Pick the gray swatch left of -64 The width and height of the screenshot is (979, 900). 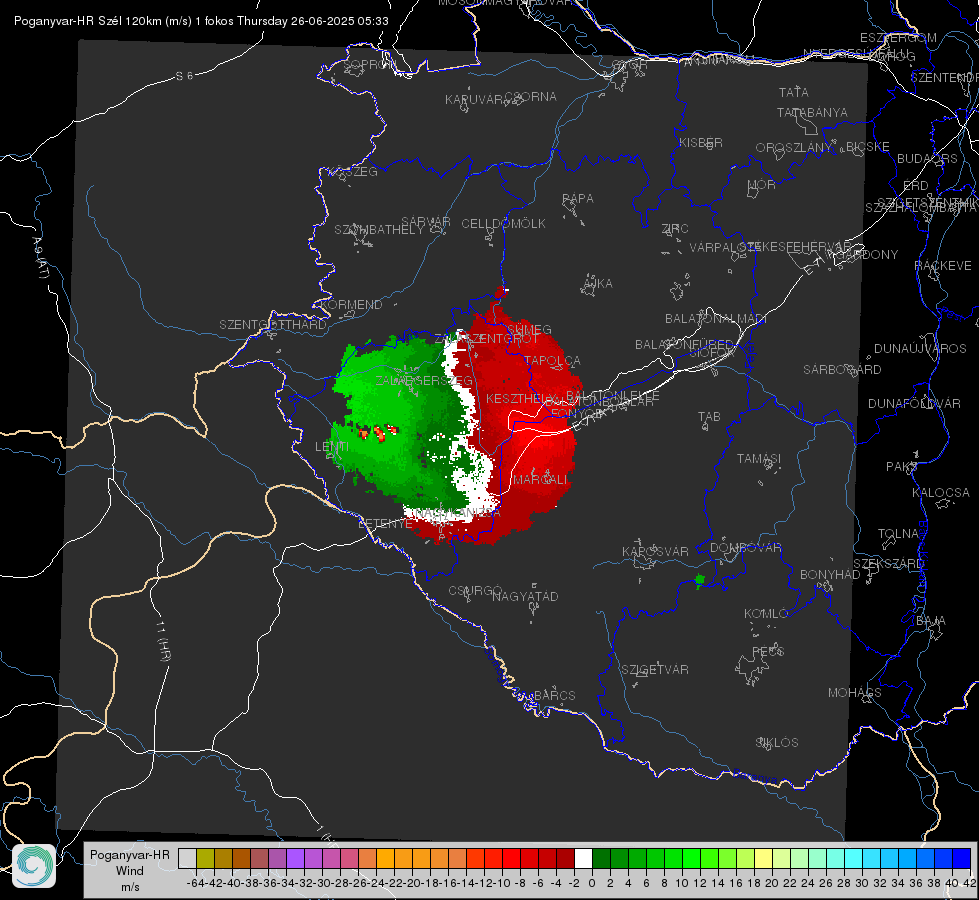coord(187,858)
